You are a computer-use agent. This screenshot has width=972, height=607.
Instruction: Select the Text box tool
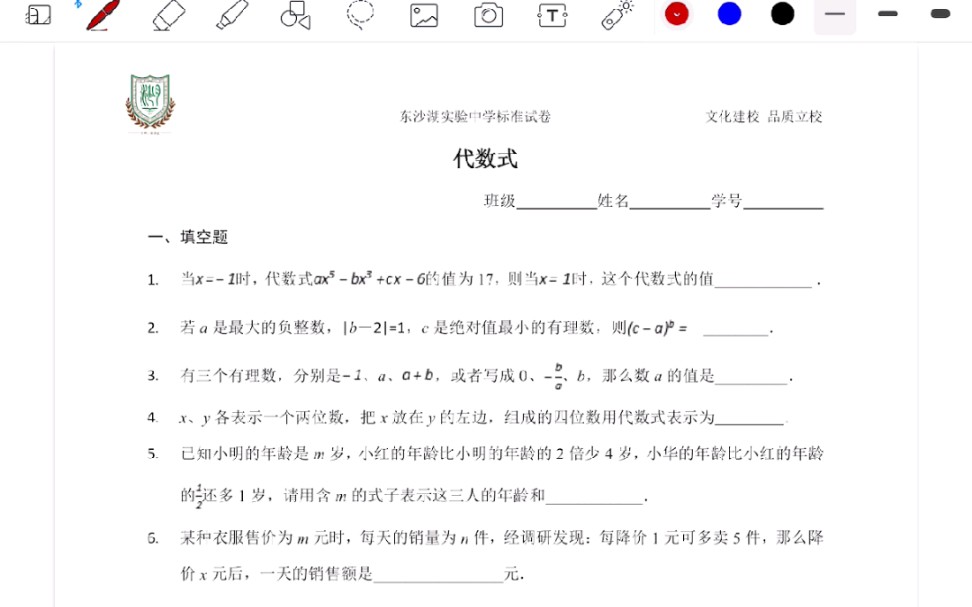552,15
